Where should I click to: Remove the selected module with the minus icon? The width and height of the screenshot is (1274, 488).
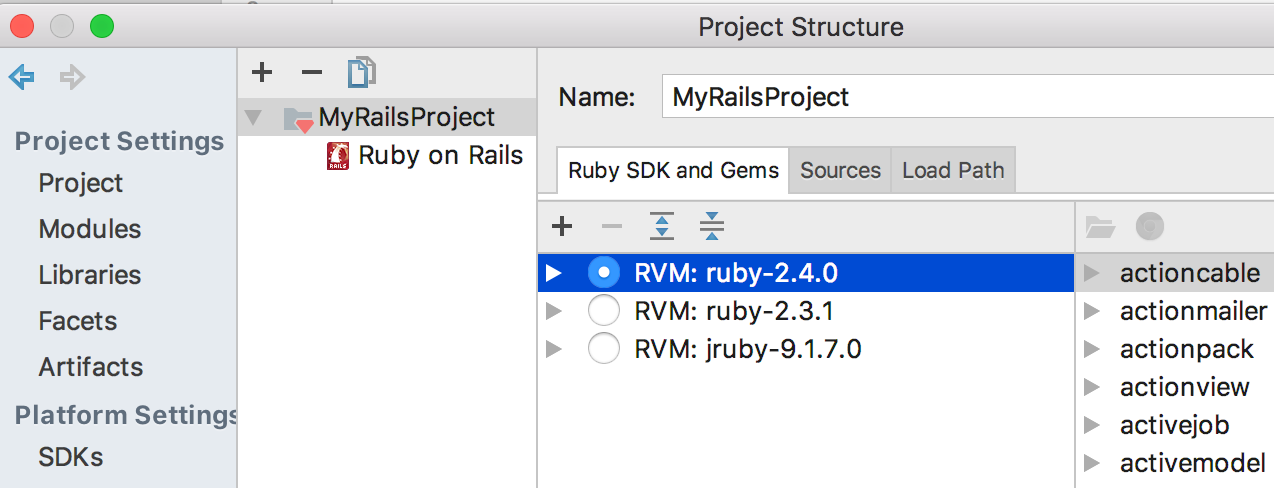(x=312, y=72)
